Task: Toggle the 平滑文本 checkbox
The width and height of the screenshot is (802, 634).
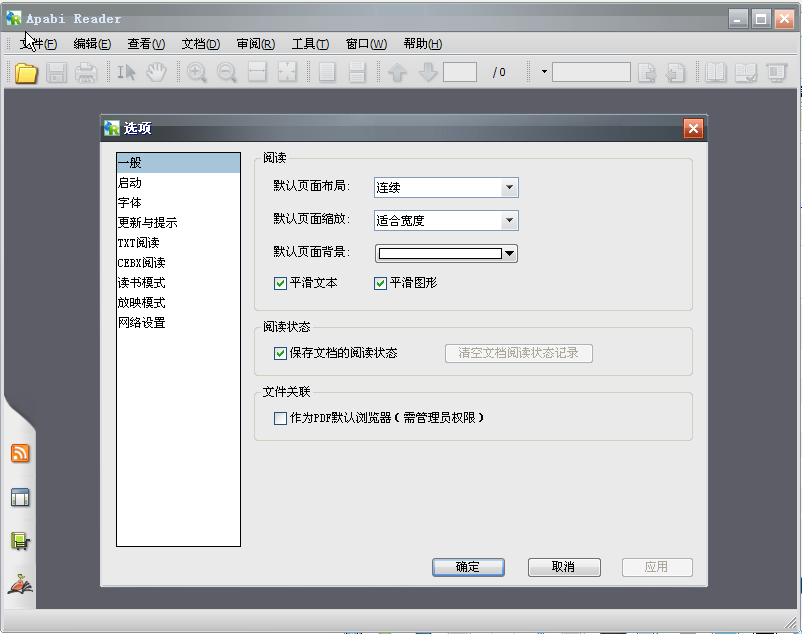Action: point(280,283)
